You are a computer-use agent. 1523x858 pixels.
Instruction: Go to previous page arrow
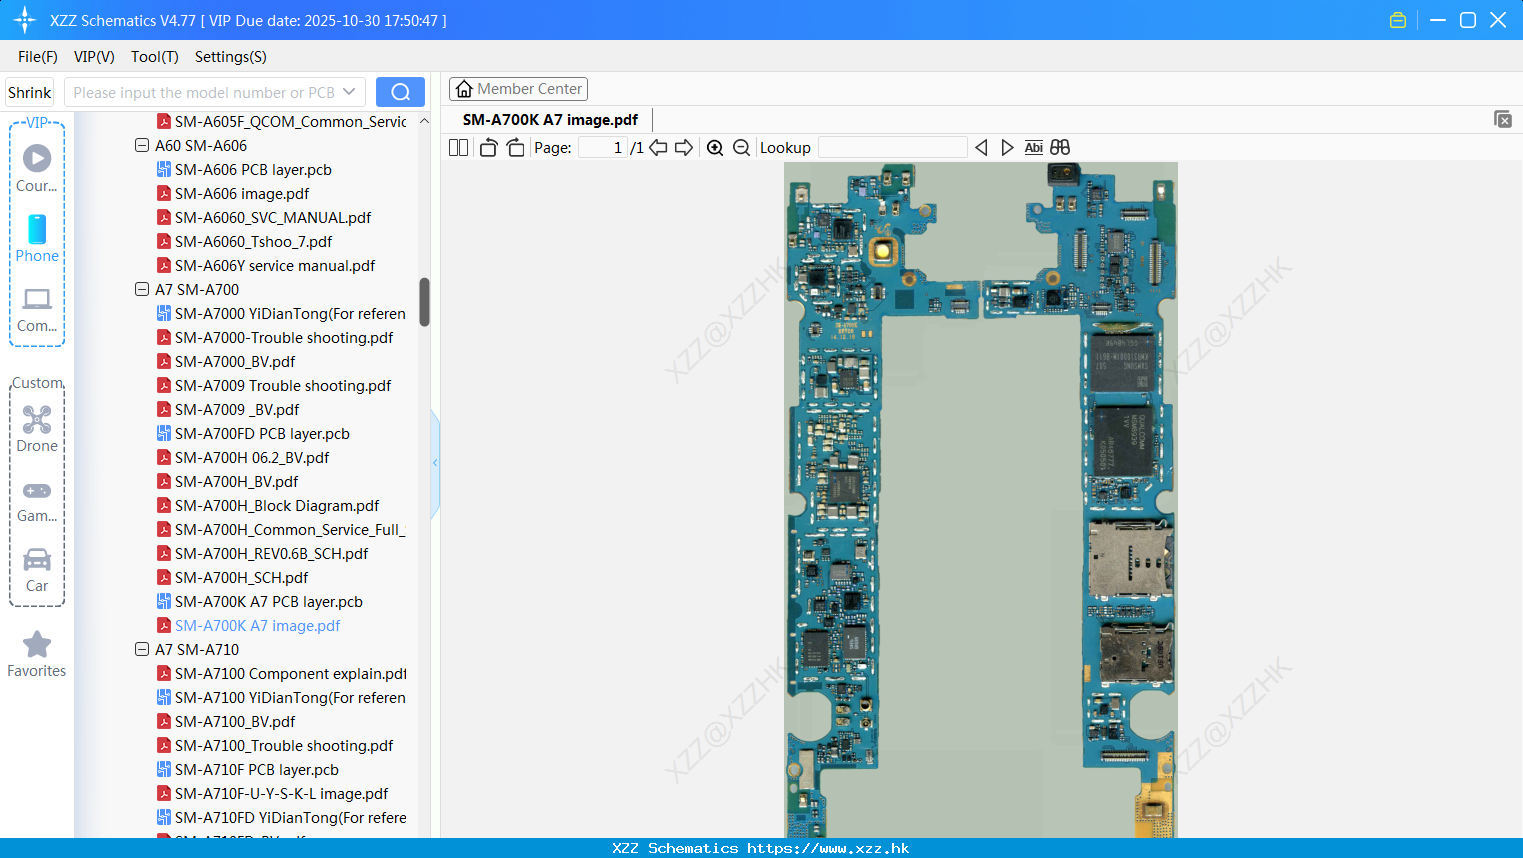[x=658, y=148]
